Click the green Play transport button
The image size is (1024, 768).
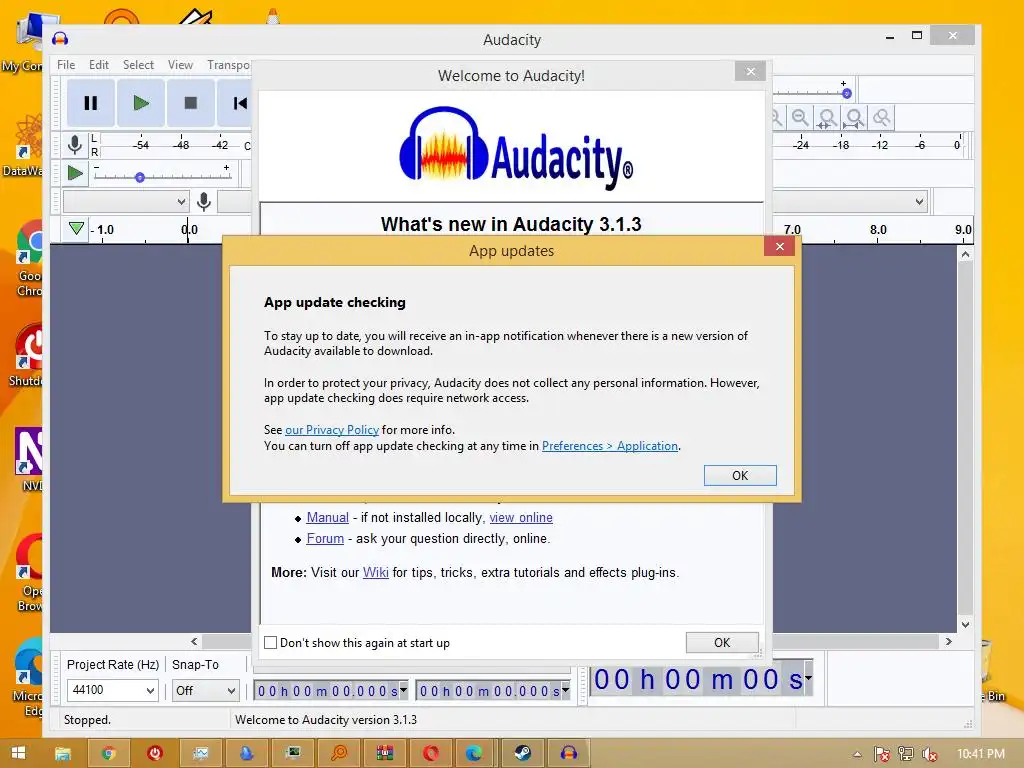141,103
